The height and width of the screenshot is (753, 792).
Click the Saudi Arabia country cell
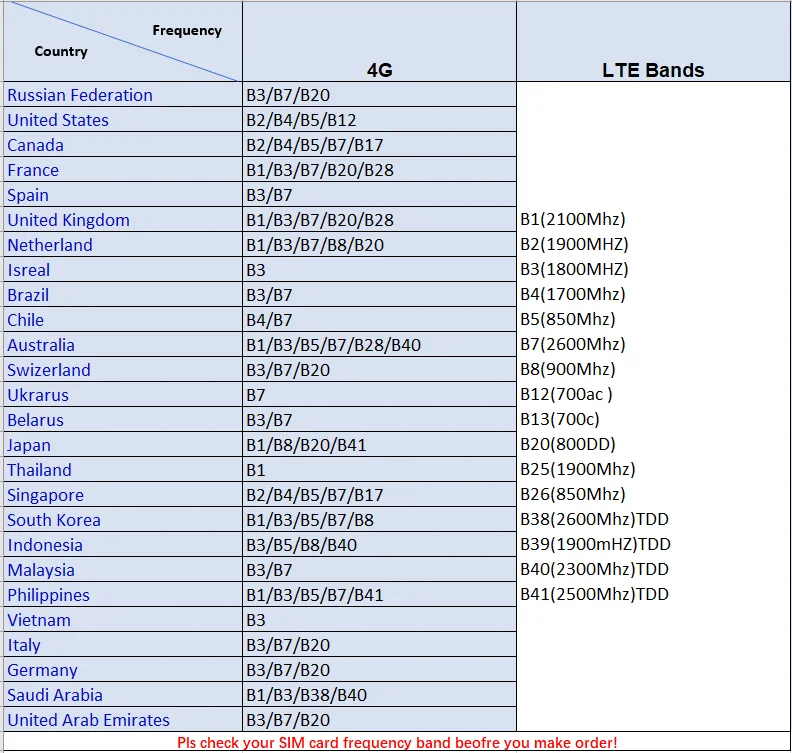[123, 694]
